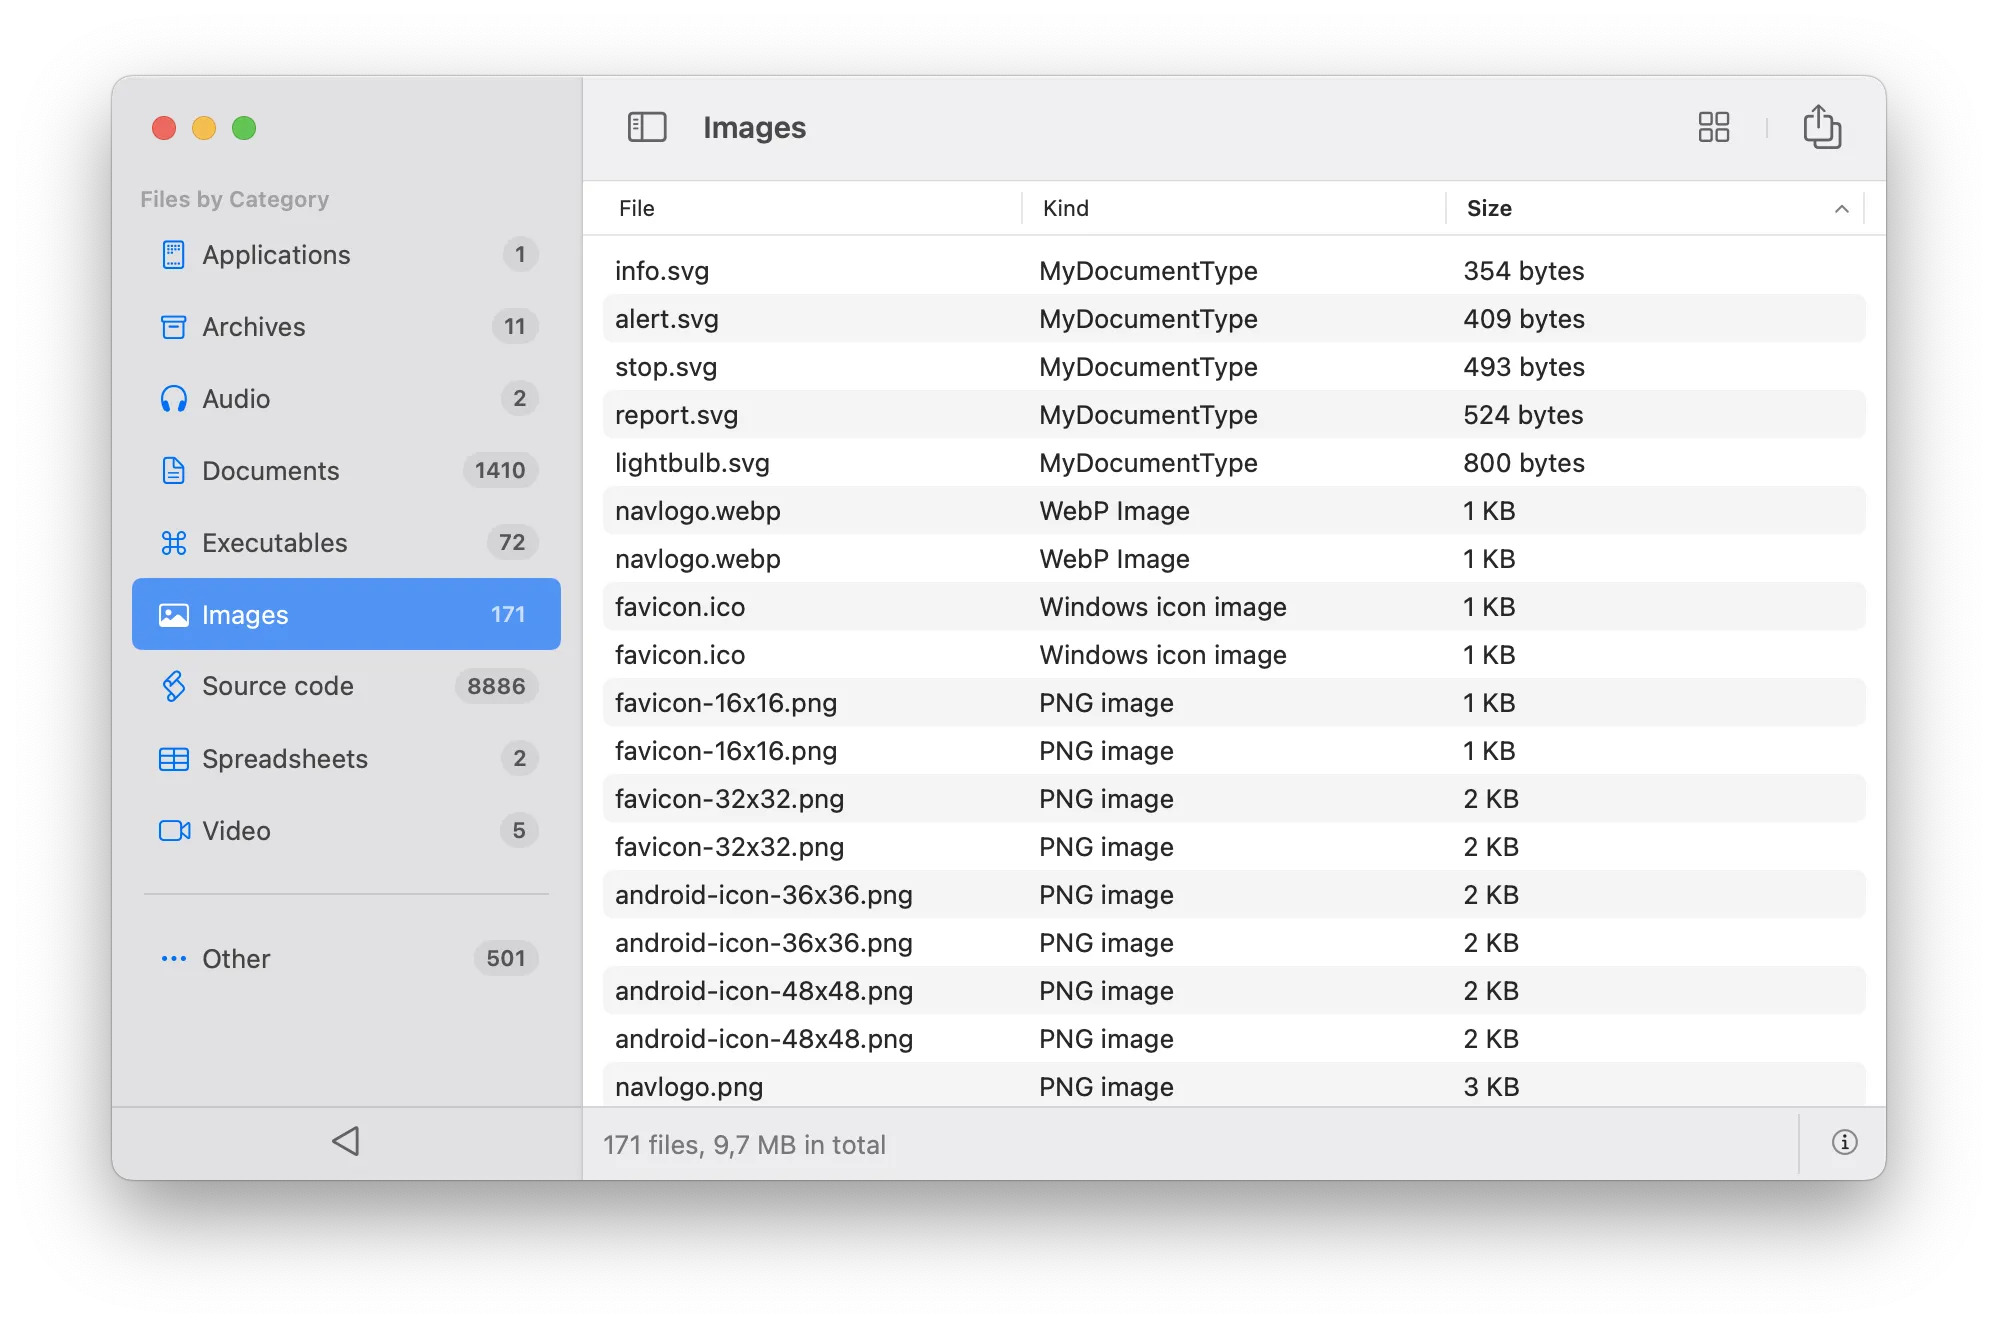1998x1328 pixels.
Task: Open the Share options
Action: click(x=1823, y=127)
